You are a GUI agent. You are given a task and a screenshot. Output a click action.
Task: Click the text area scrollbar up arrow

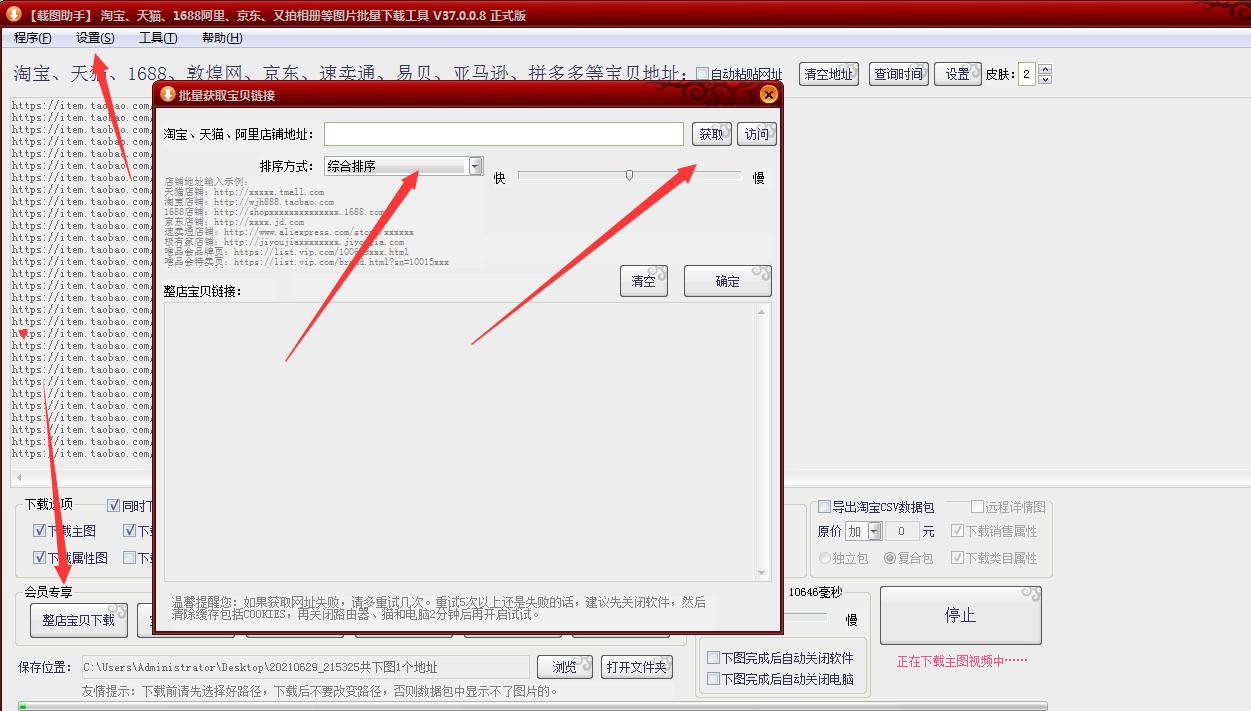click(x=763, y=311)
